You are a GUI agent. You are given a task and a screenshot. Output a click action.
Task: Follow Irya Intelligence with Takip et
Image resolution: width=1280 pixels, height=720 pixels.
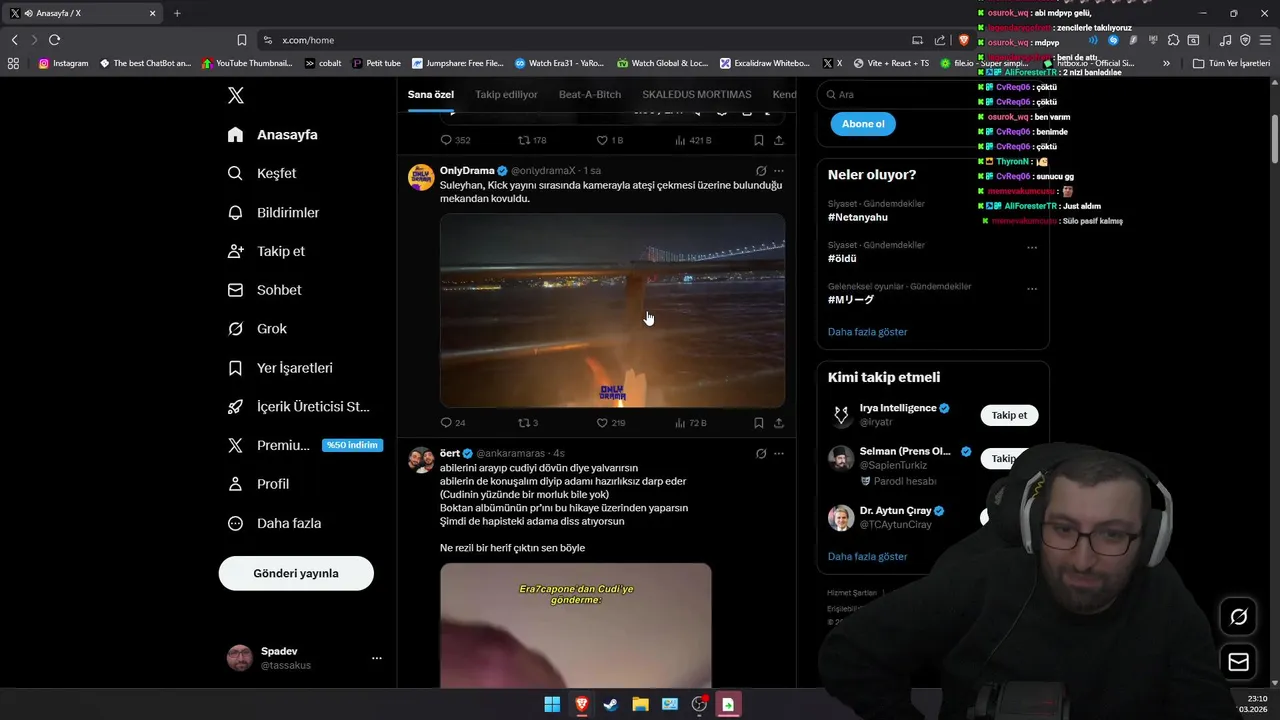coord(1009,415)
